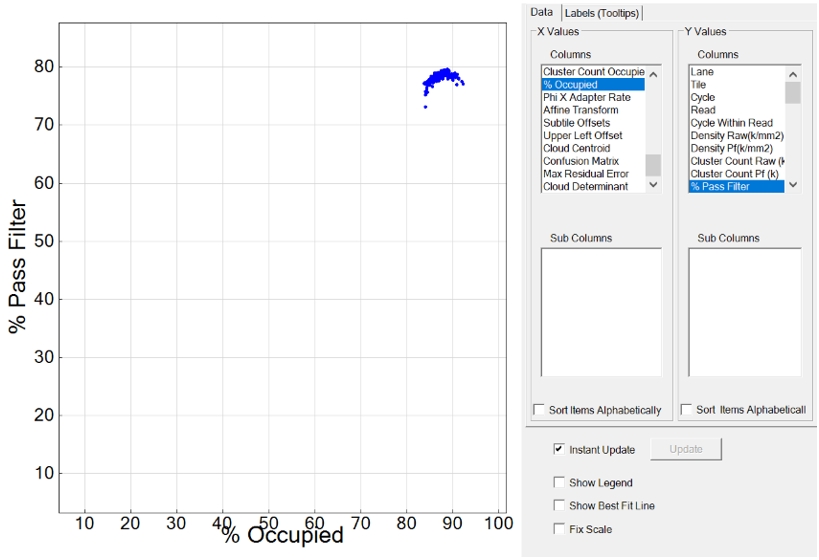Turn on Show Legend
The image size is (819, 560).
559,483
